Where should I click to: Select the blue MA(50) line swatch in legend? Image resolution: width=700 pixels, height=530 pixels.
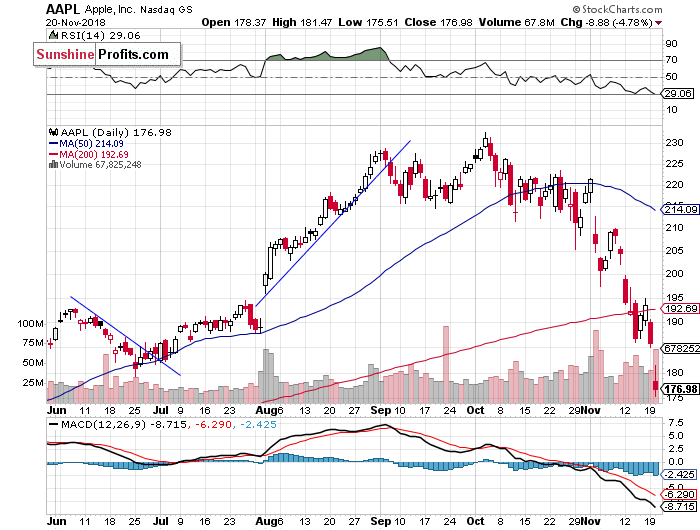(x=54, y=143)
